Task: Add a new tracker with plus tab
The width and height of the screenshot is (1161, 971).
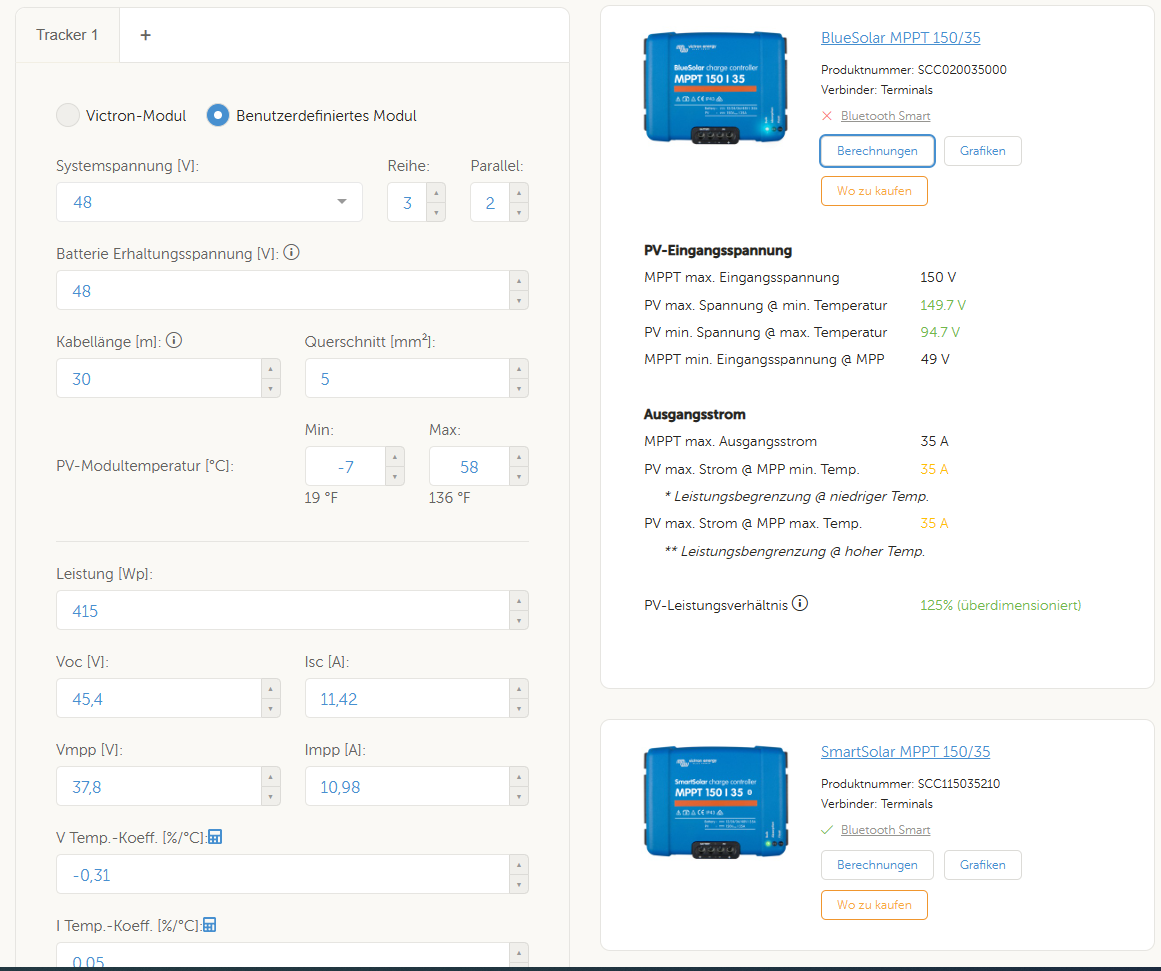Action: point(145,35)
